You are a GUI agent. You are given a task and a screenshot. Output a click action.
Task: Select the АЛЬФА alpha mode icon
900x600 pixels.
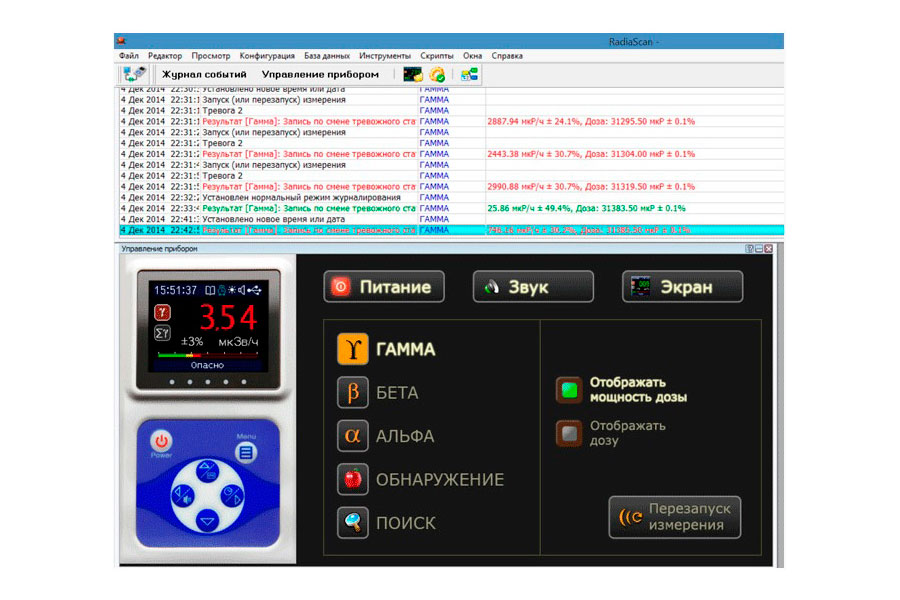(x=352, y=436)
